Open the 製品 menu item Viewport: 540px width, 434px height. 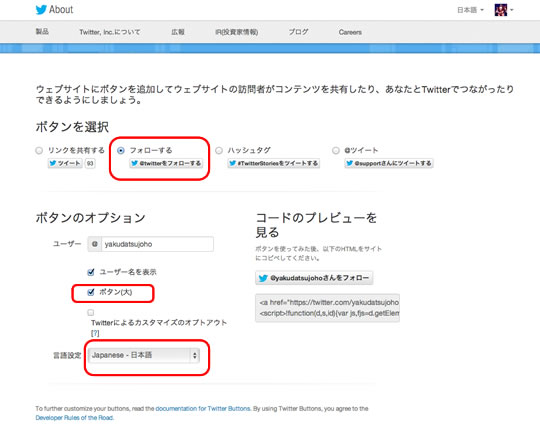(42, 32)
